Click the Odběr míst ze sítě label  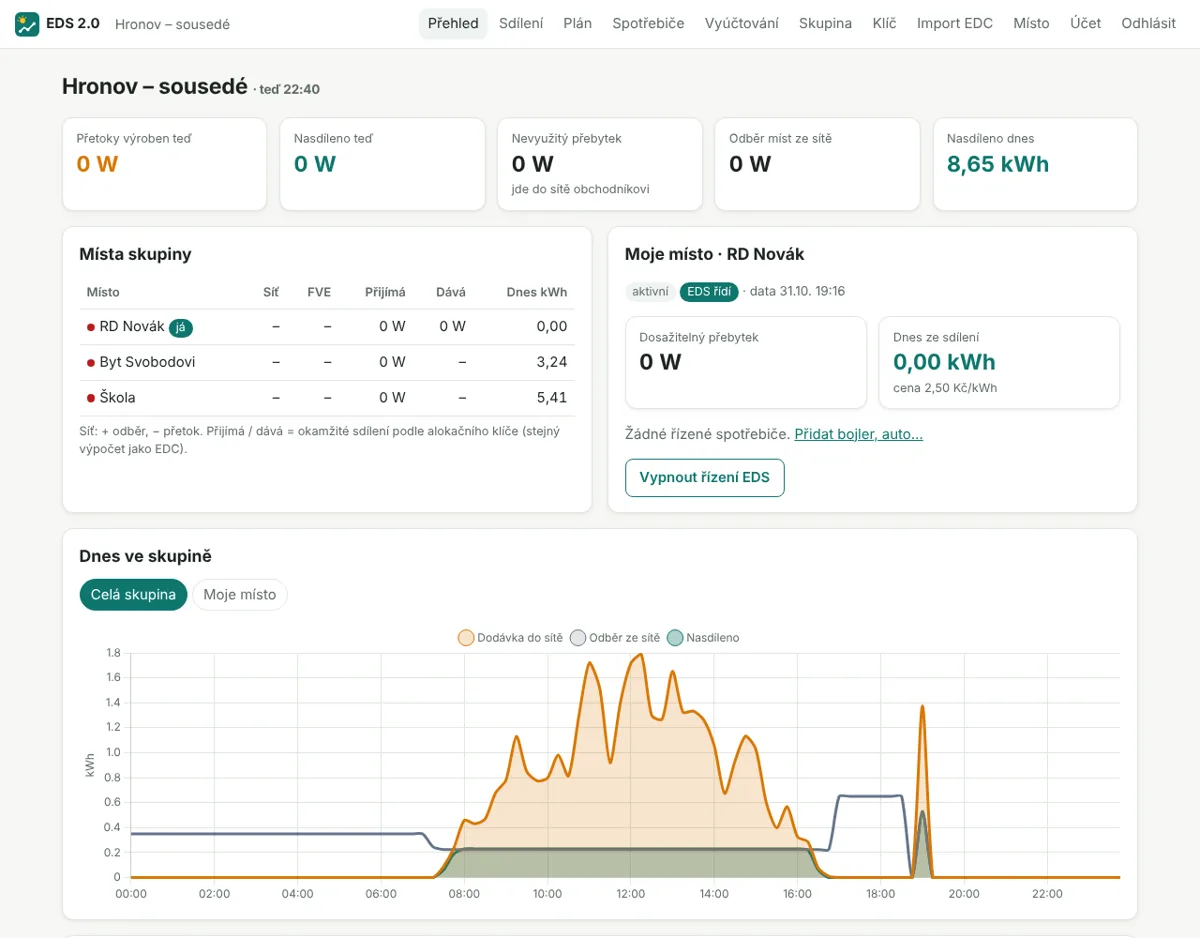[x=781, y=138]
